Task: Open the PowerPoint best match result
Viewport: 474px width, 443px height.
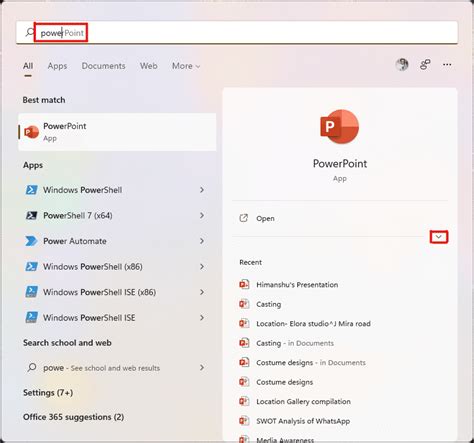Action: point(117,132)
